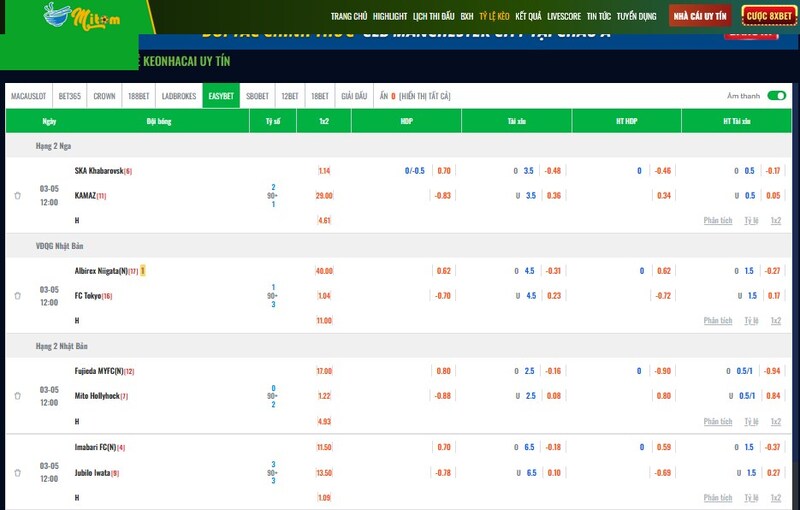Viewport: 800px width, 510px height.
Task: Click team name Mito Hollyhock
Action: tap(97, 396)
